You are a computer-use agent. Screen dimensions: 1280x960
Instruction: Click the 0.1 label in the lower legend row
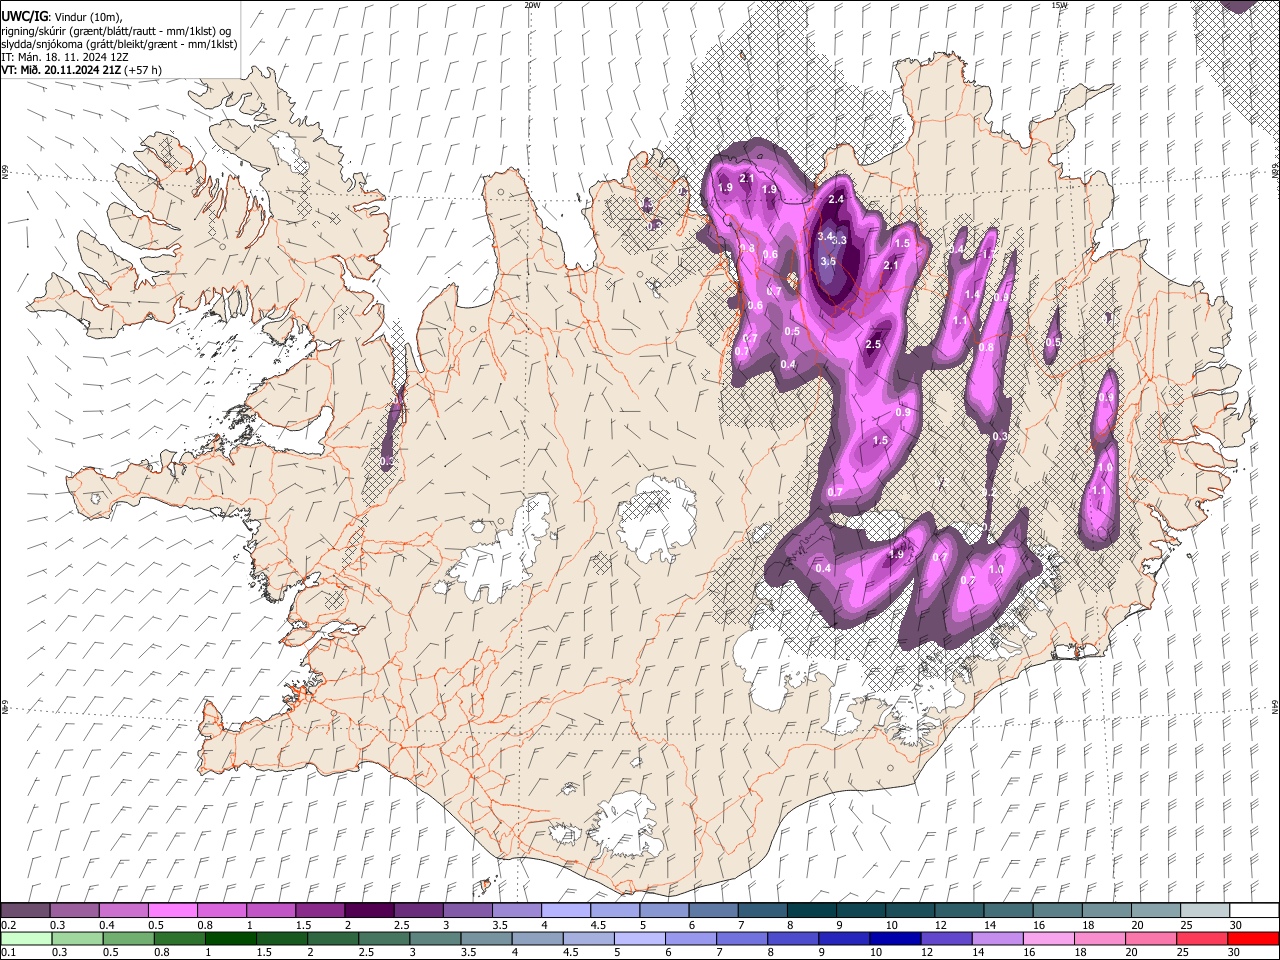coord(7,953)
